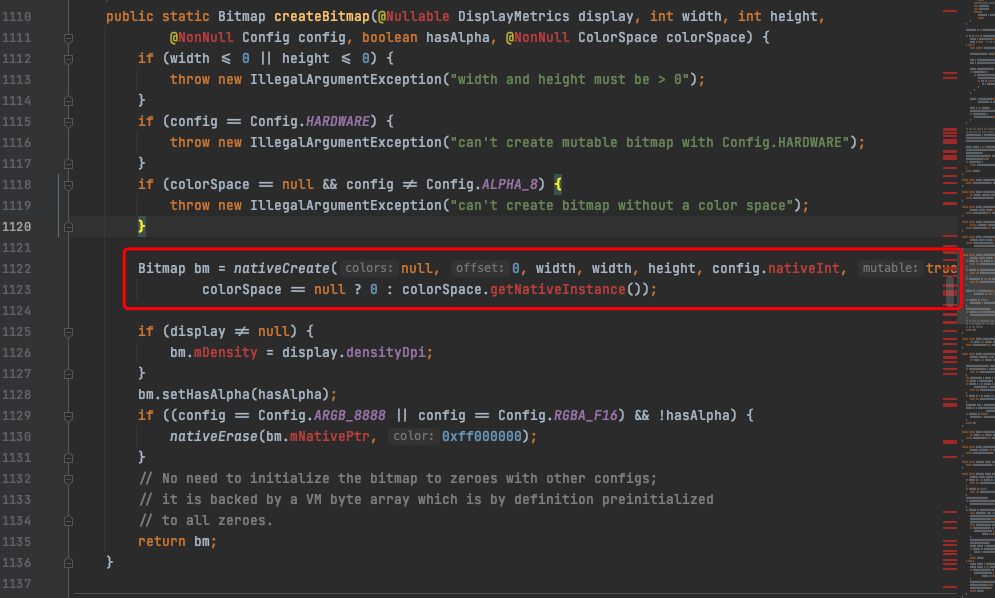The width and height of the screenshot is (995, 598).
Task: Collapse the ARGB_8888 if-block at line 1129
Action: [69, 416]
